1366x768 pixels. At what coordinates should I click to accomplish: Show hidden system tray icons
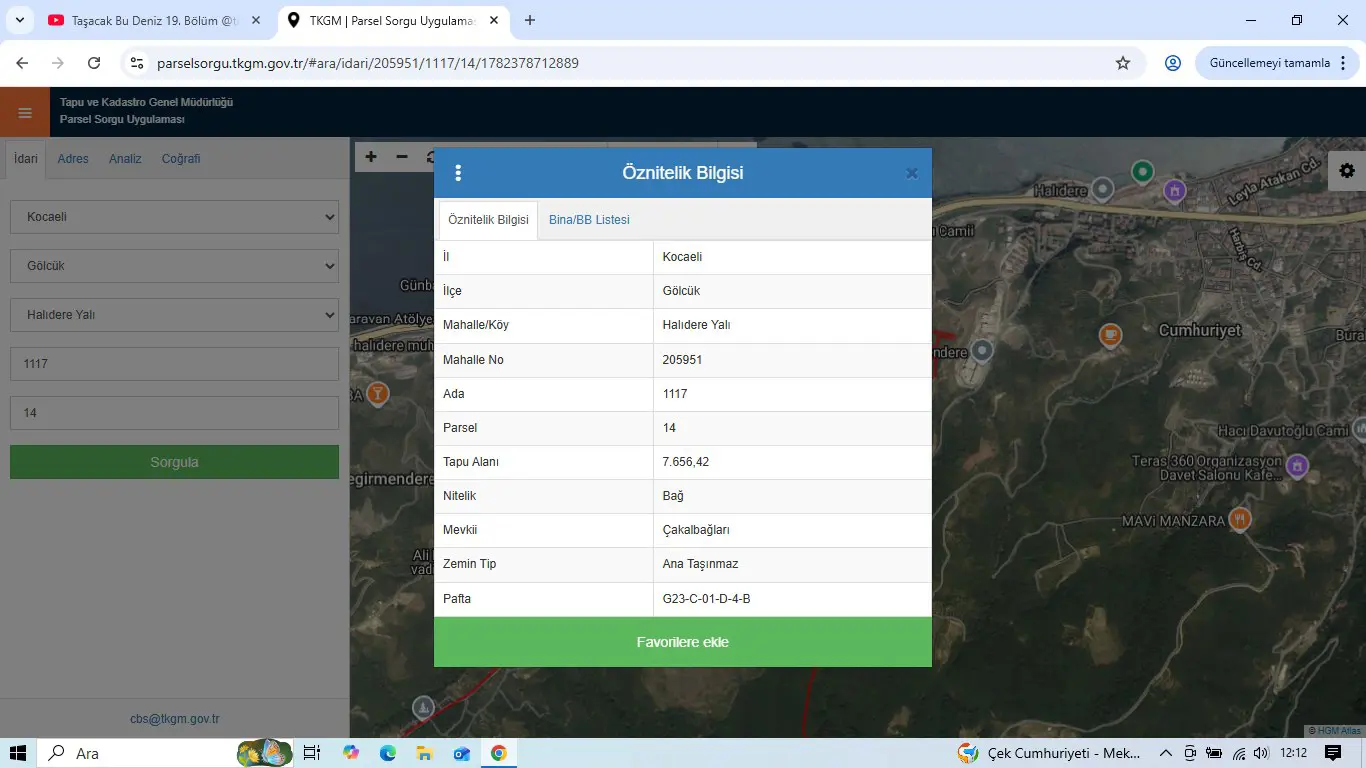pyautogui.click(x=1165, y=753)
